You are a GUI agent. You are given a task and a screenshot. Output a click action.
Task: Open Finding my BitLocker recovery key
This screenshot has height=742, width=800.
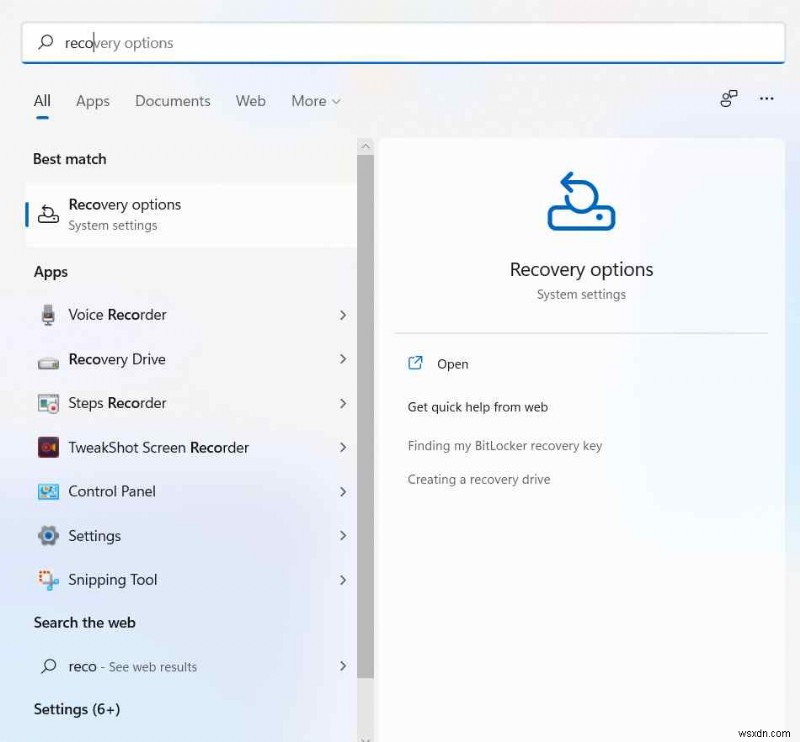[x=505, y=445]
